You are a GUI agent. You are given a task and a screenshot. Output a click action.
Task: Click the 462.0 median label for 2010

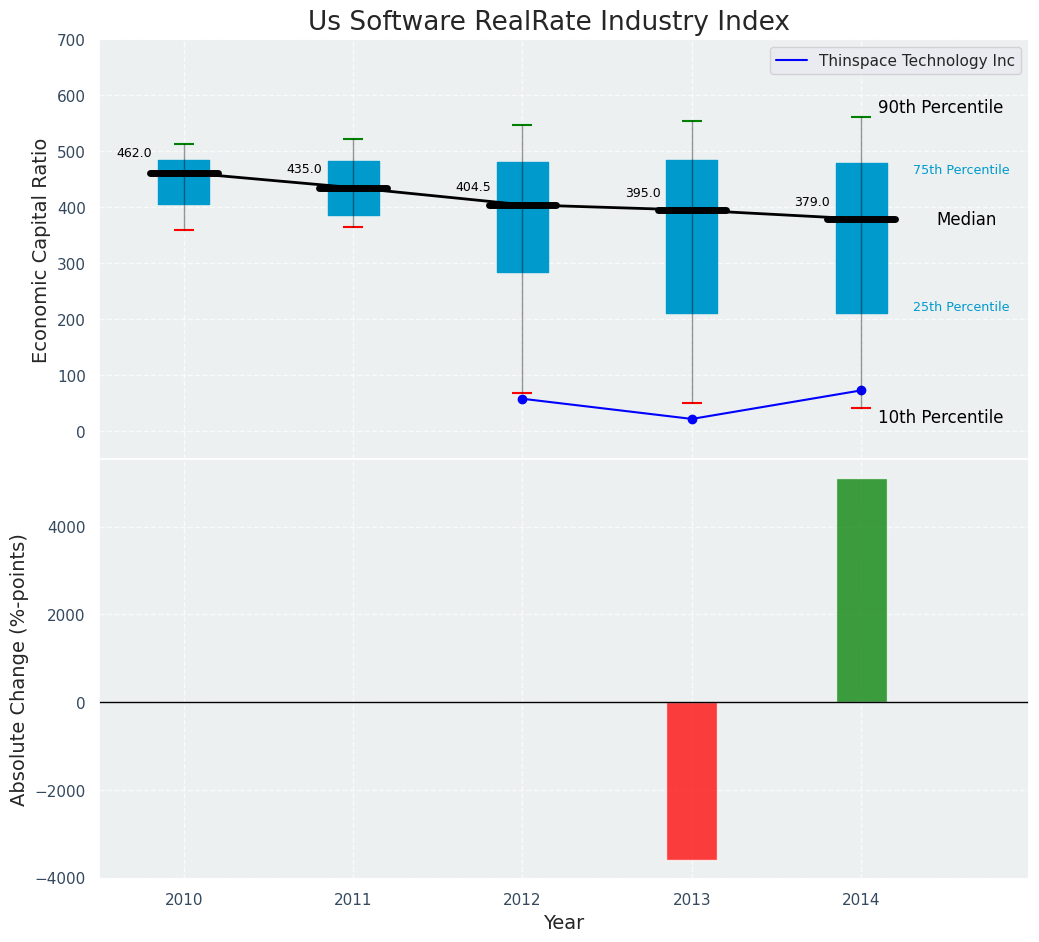point(134,153)
